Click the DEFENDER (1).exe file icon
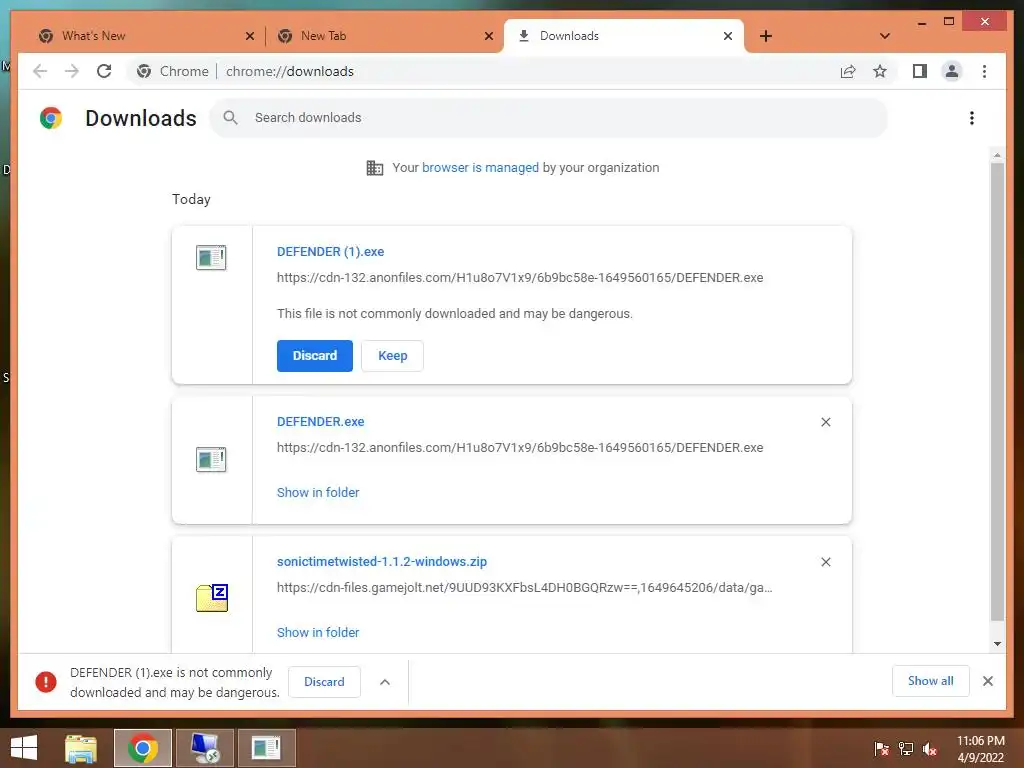 [211, 257]
